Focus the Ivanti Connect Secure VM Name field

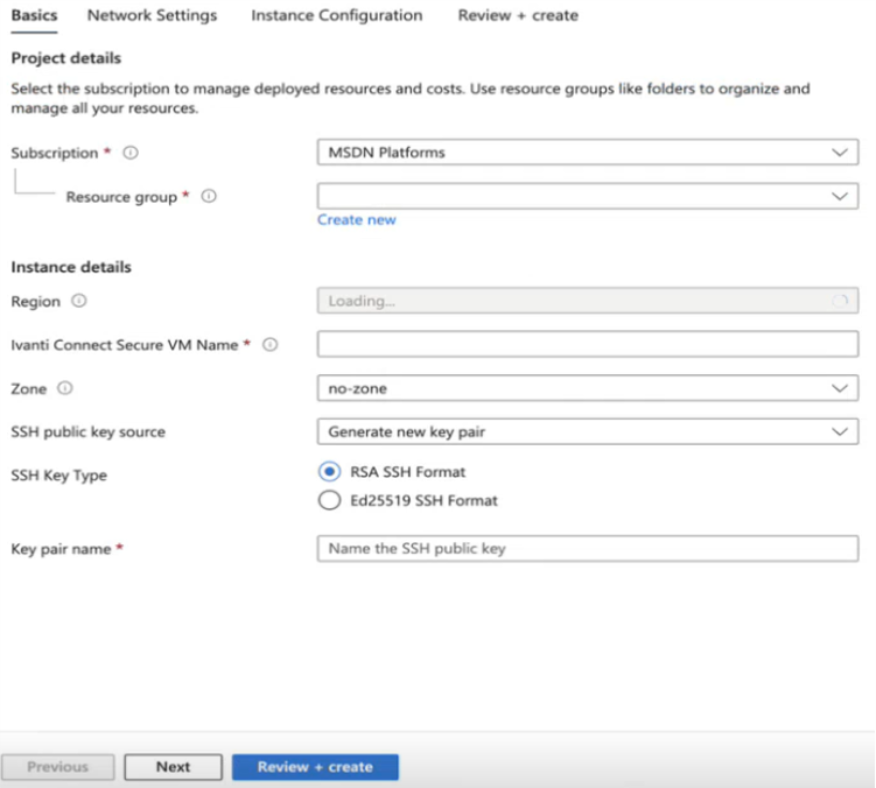(588, 344)
